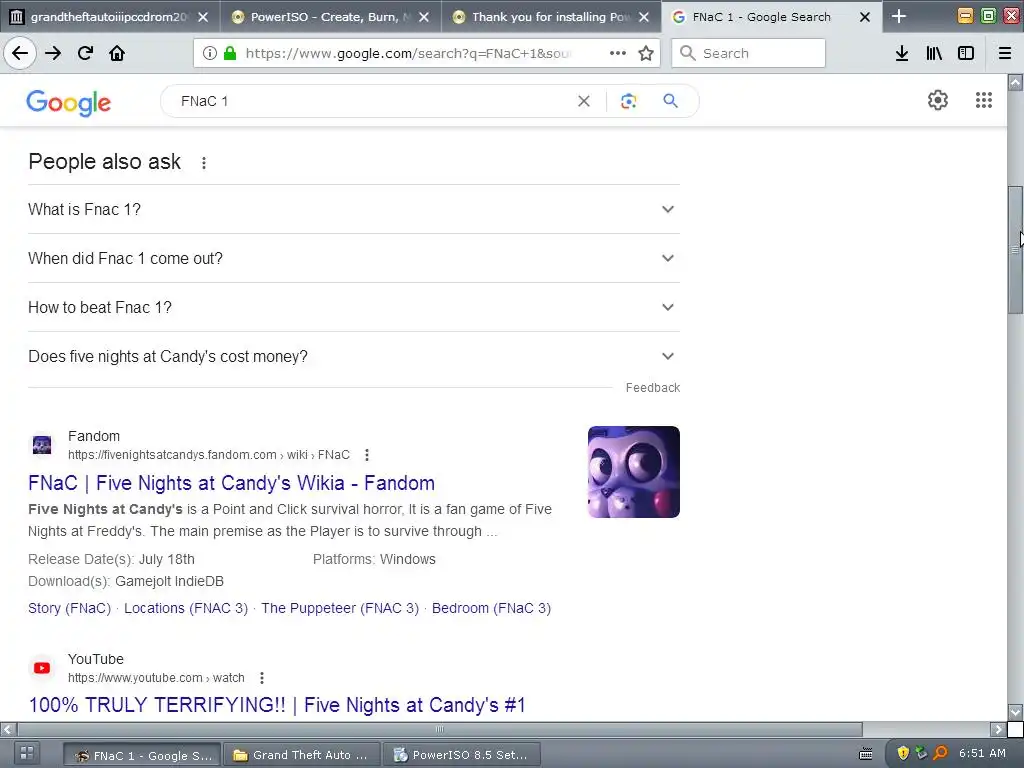Image resolution: width=1024 pixels, height=768 pixels.
Task: Open page actions three-dot menu in address bar
Action: coord(617,53)
